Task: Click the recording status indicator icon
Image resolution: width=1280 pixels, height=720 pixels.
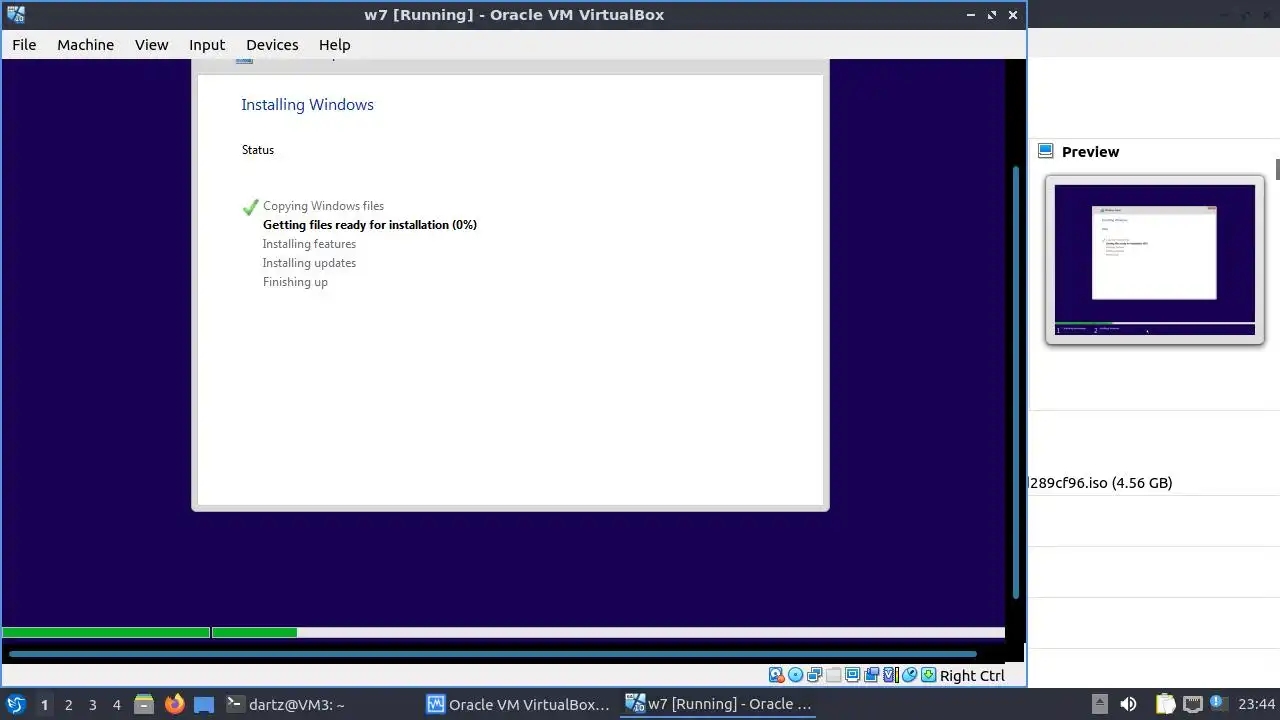Action: click(x=871, y=675)
